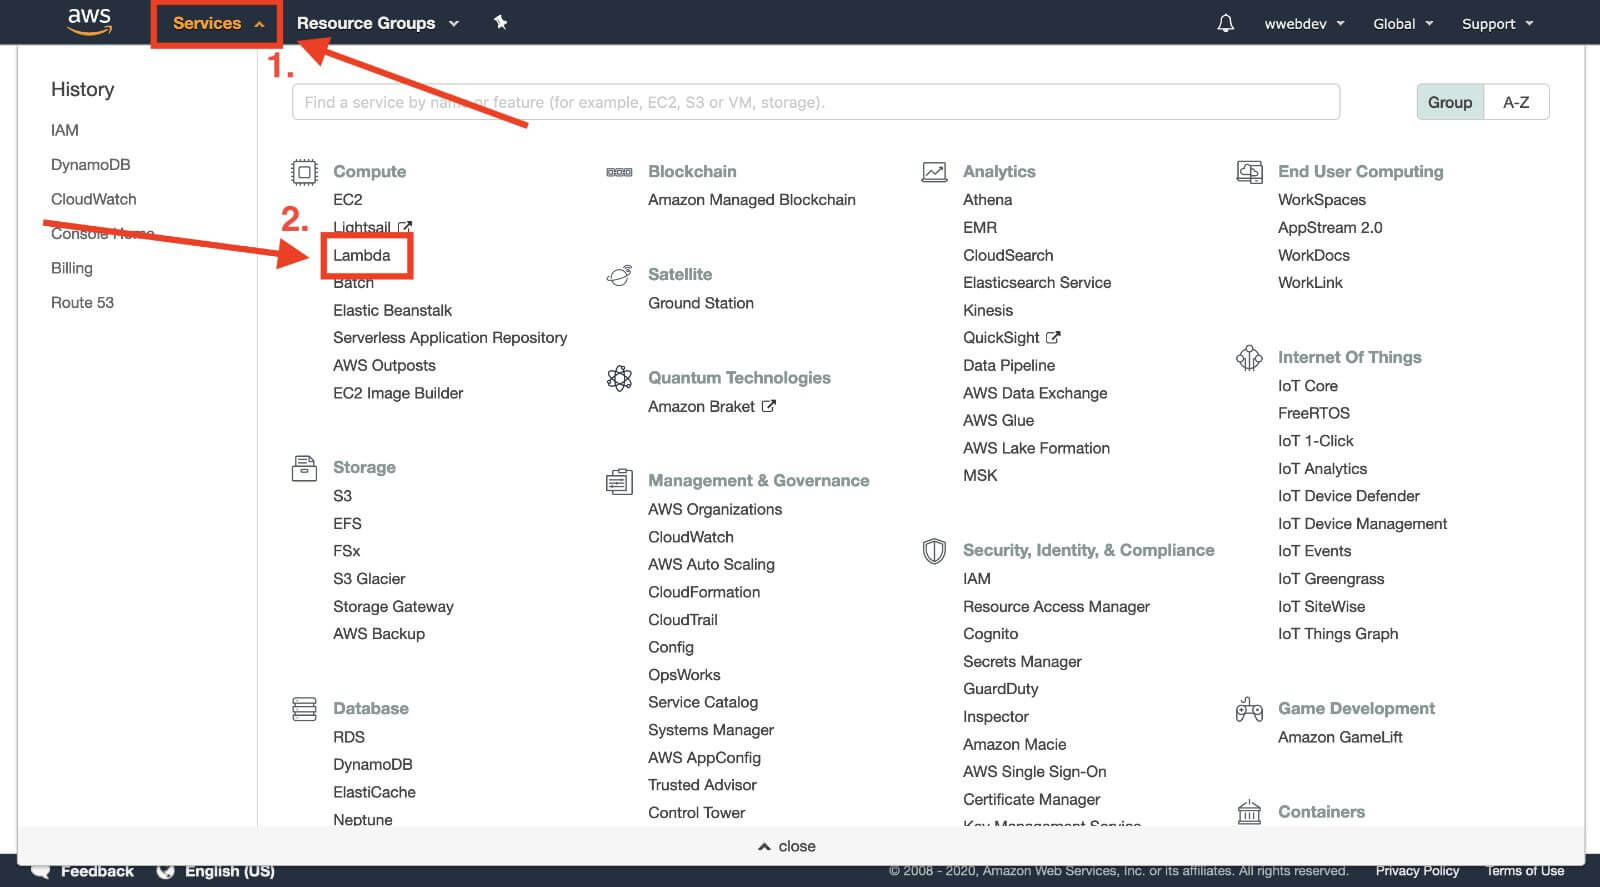1600x887 pixels.
Task: Open CloudWatch from History list
Action: click(x=94, y=199)
